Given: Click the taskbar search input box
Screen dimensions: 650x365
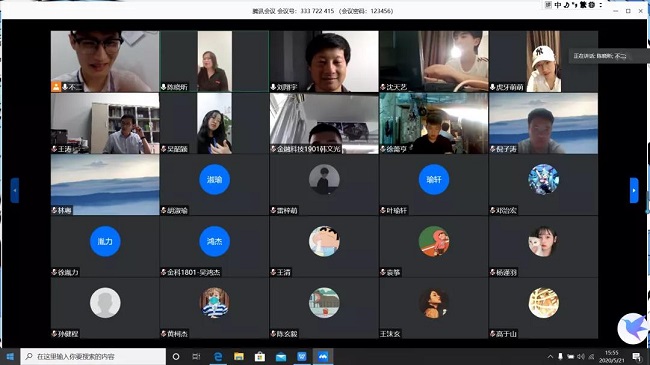Looking at the screenshot, I should click(93, 357).
